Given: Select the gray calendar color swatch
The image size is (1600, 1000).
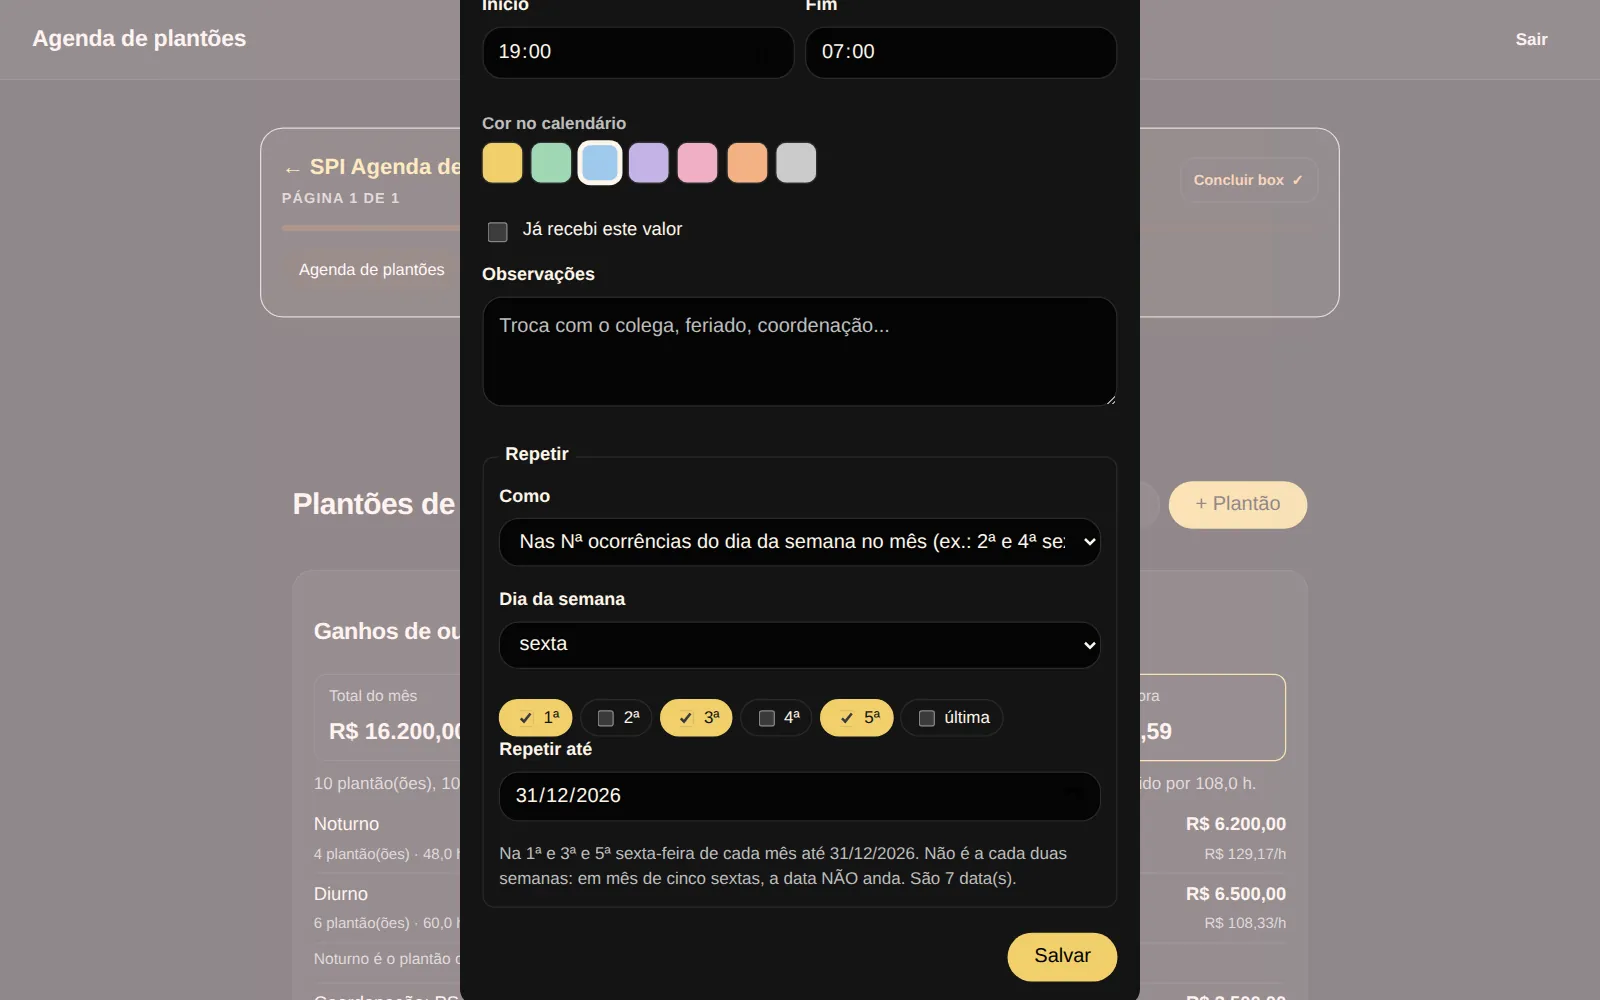Looking at the screenshot, I should [x=796, y=163].
